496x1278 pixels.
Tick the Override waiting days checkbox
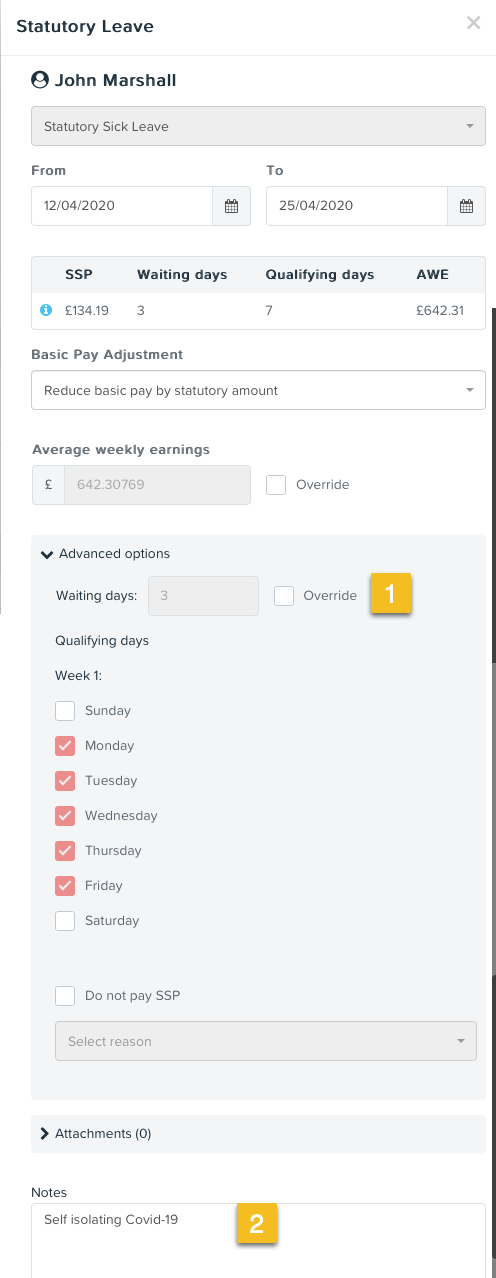(284, 595)
